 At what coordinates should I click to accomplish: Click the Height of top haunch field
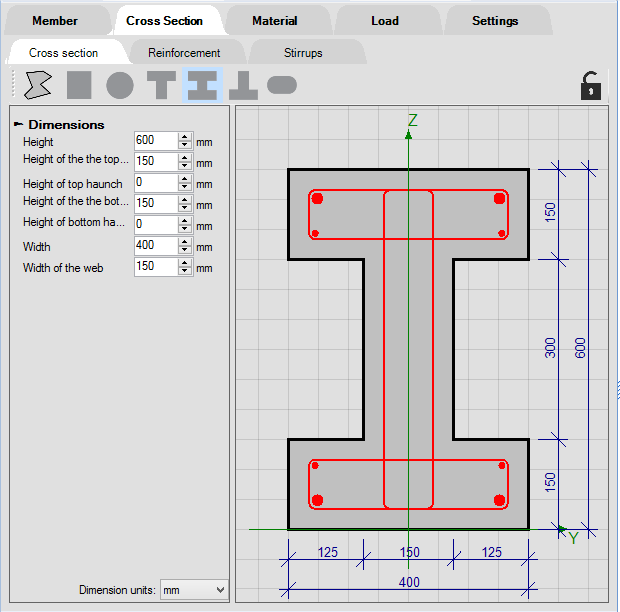[156, 183]
